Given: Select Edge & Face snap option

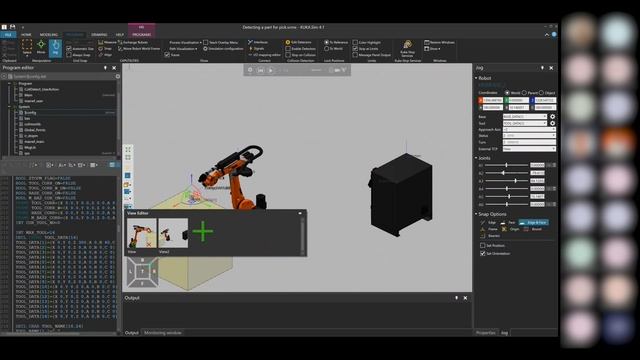Looking at the screenshot, I should tap(533, 222).
